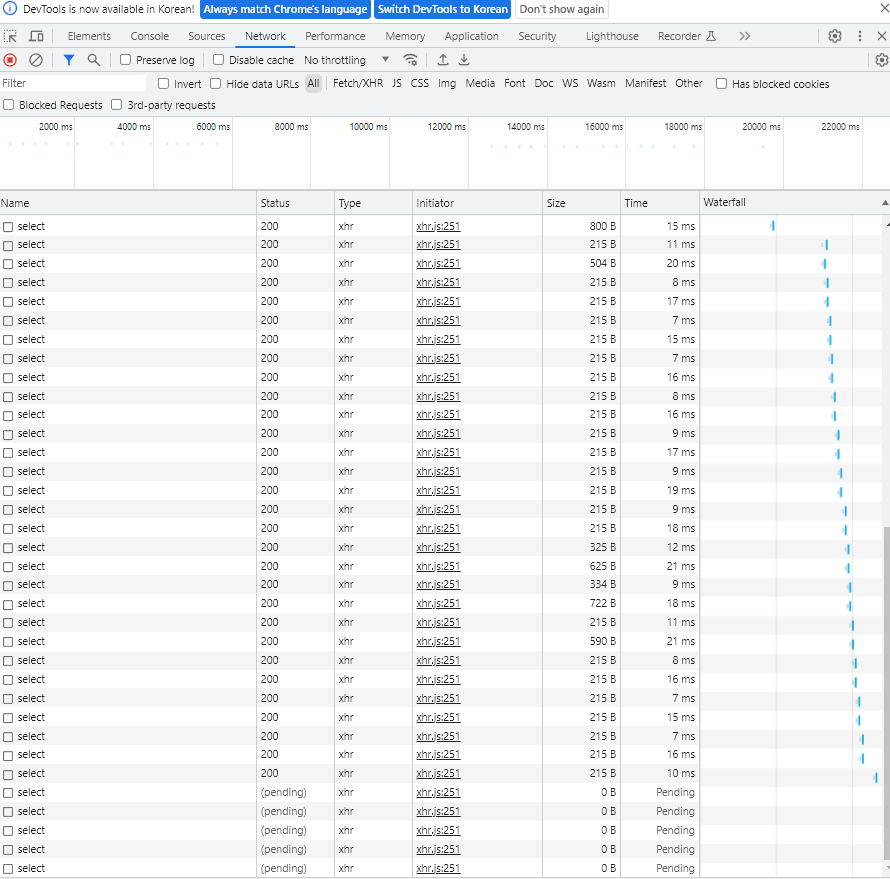Show more tabs chevron
This screenshot has width=890, height=879.
coord(745,36)
